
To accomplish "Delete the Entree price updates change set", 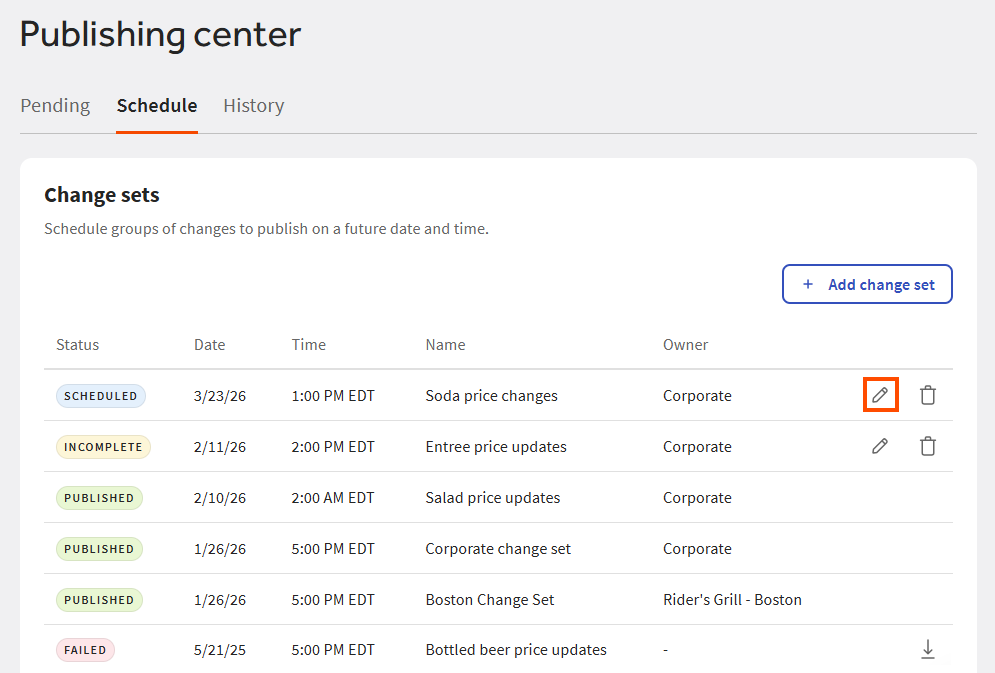I will (x=928, y=446).
